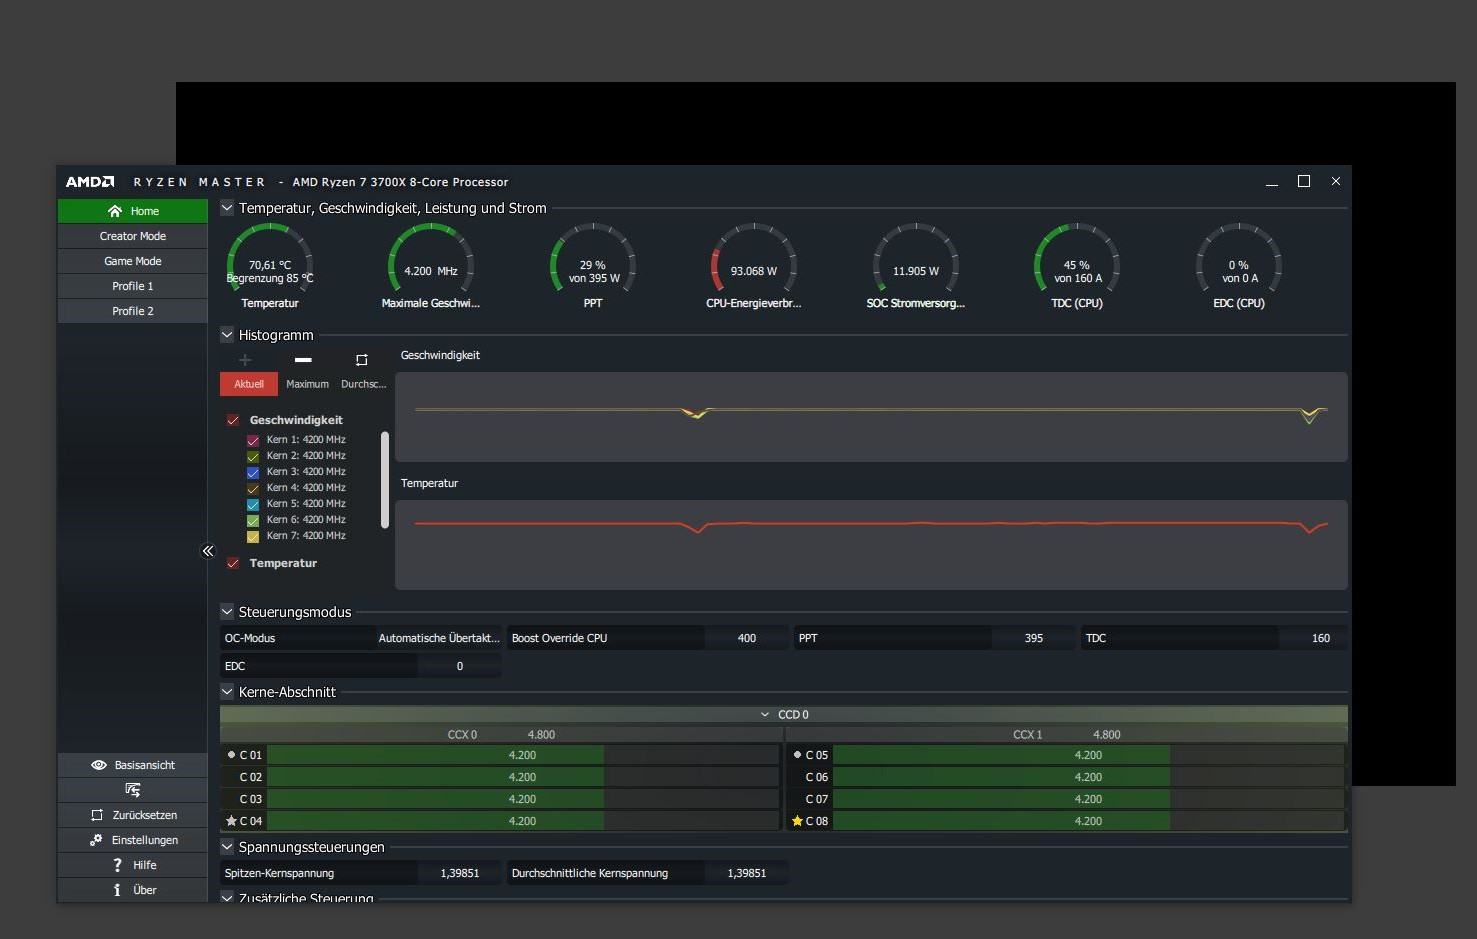Select Profile 2
This screenshot has height=939, width=1477.
(133, 311)
